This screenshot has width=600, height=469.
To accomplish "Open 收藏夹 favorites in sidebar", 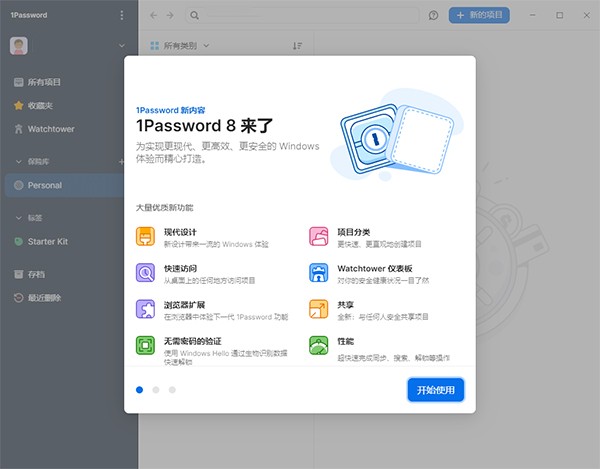I will 33,106.
